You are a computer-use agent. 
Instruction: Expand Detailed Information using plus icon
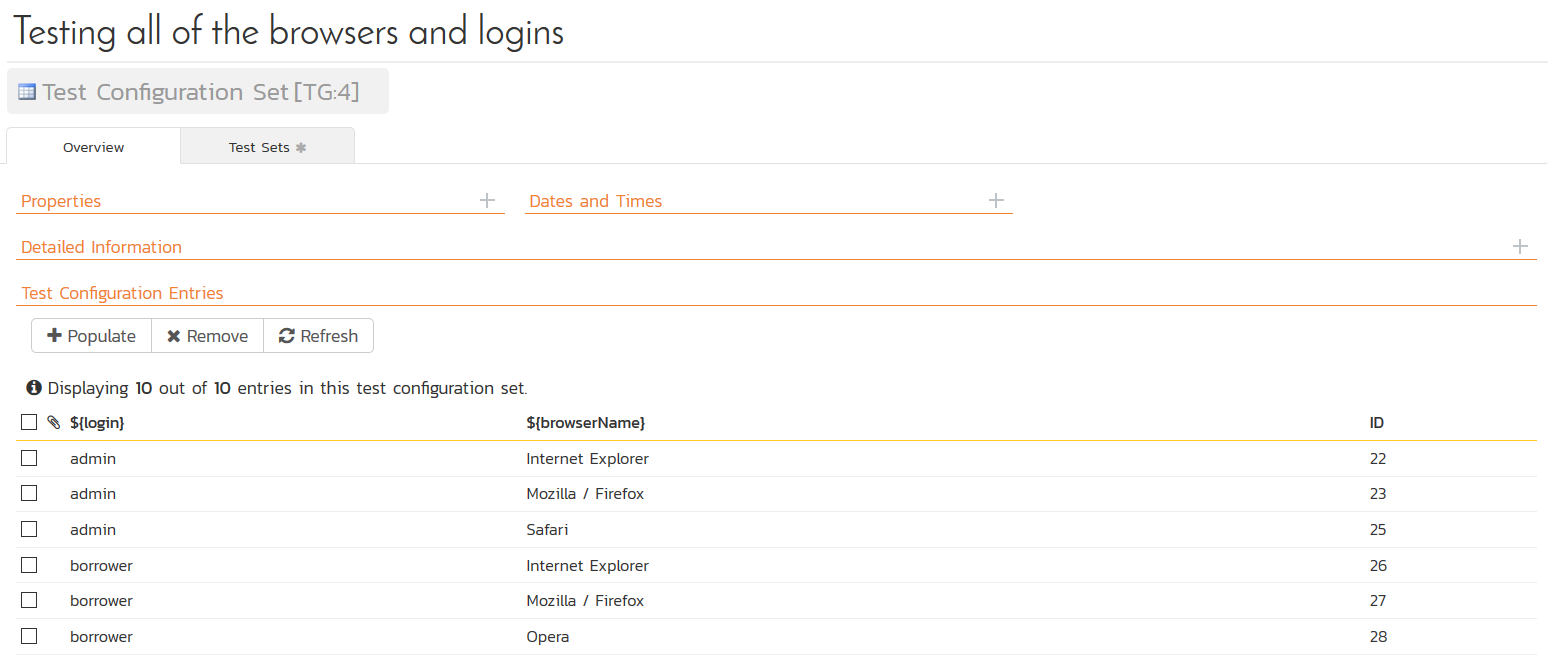[1520, 247]
